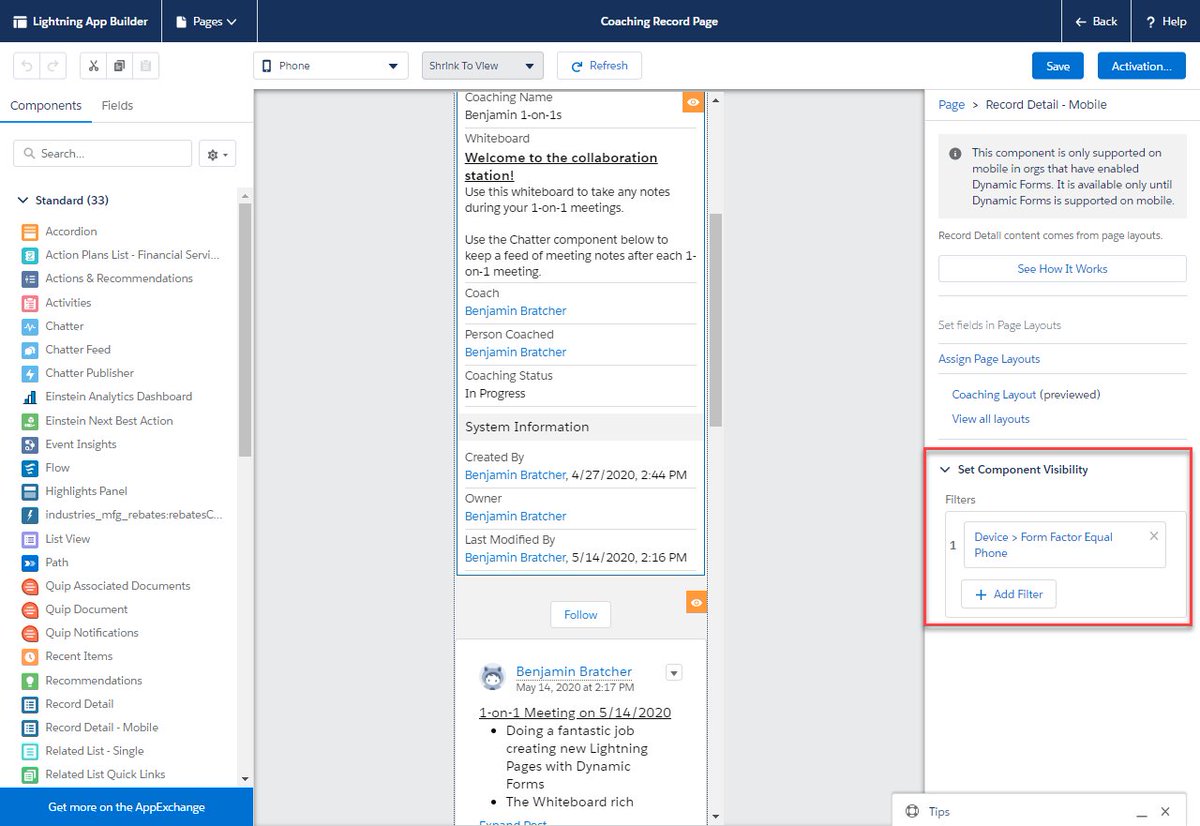Select the List View component icon
This screenshot has width=1200, height=826.
[29, 539]
